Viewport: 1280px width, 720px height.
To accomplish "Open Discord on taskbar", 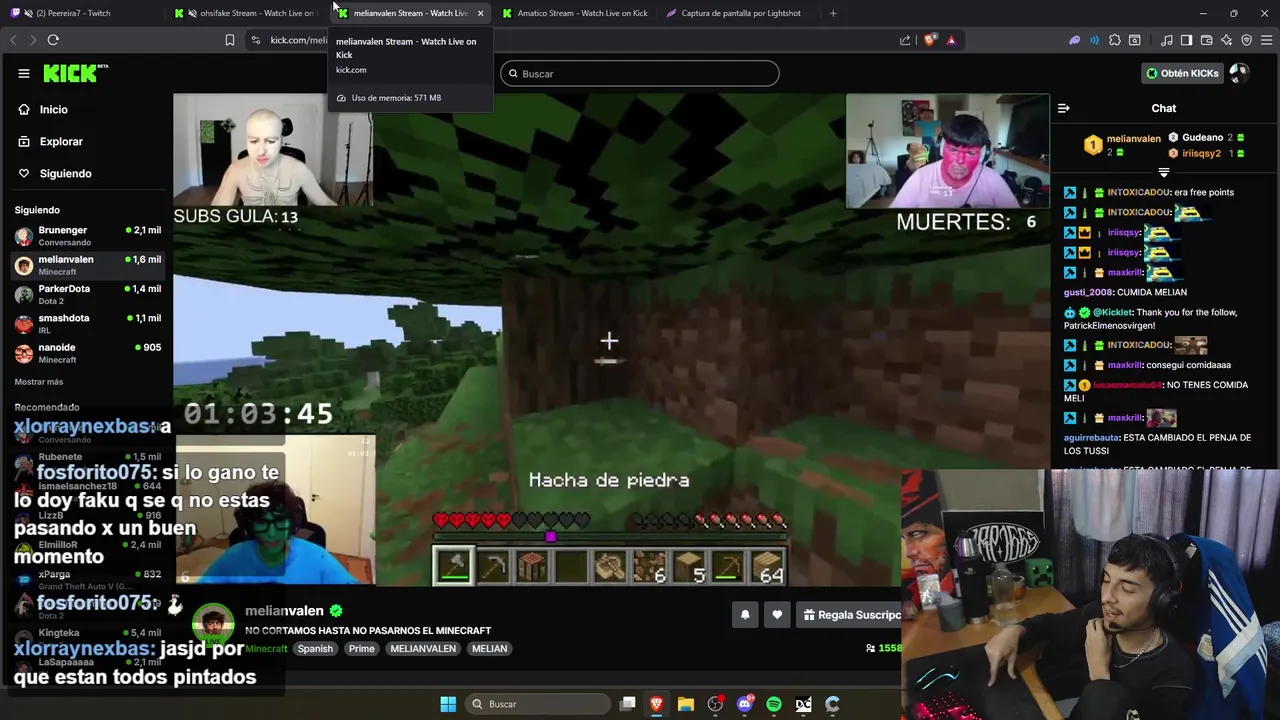I will (x=745, y=704).
